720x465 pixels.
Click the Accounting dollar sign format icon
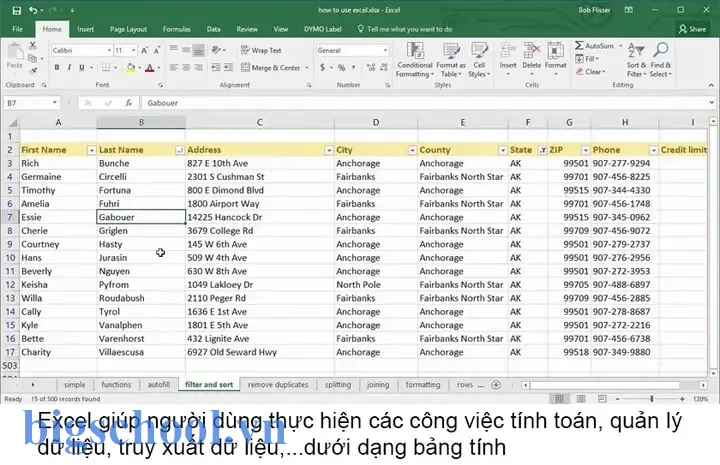tap(322, 67)
